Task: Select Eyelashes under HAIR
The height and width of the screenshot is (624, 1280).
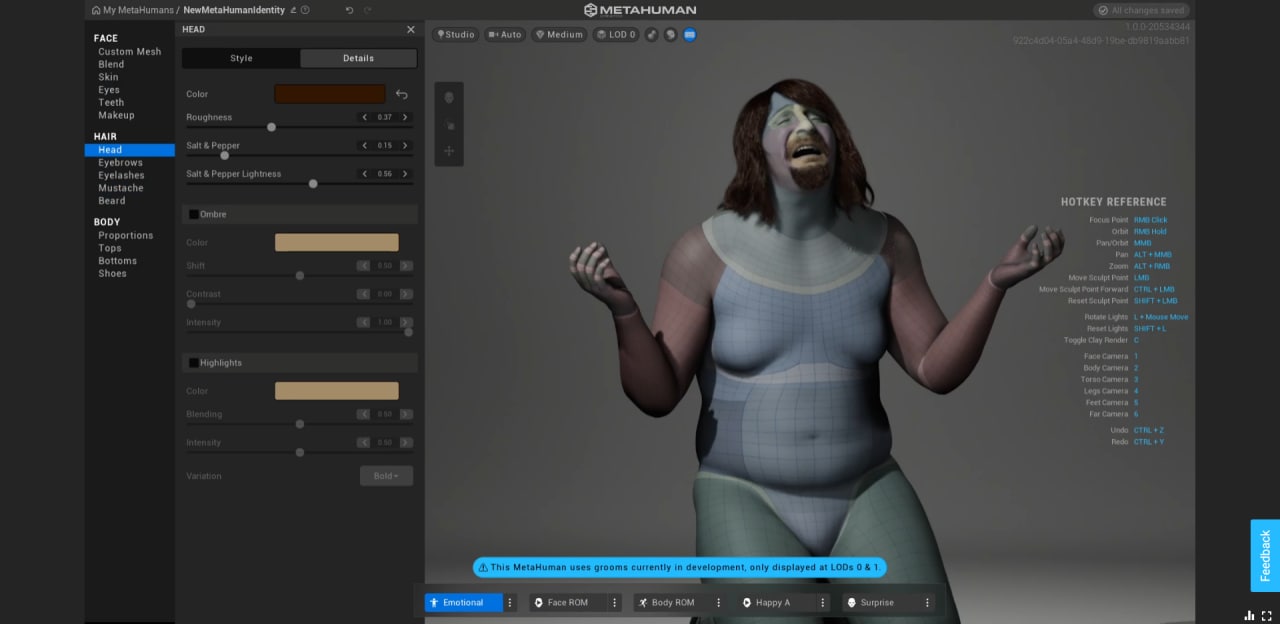Action: point(121,175)
